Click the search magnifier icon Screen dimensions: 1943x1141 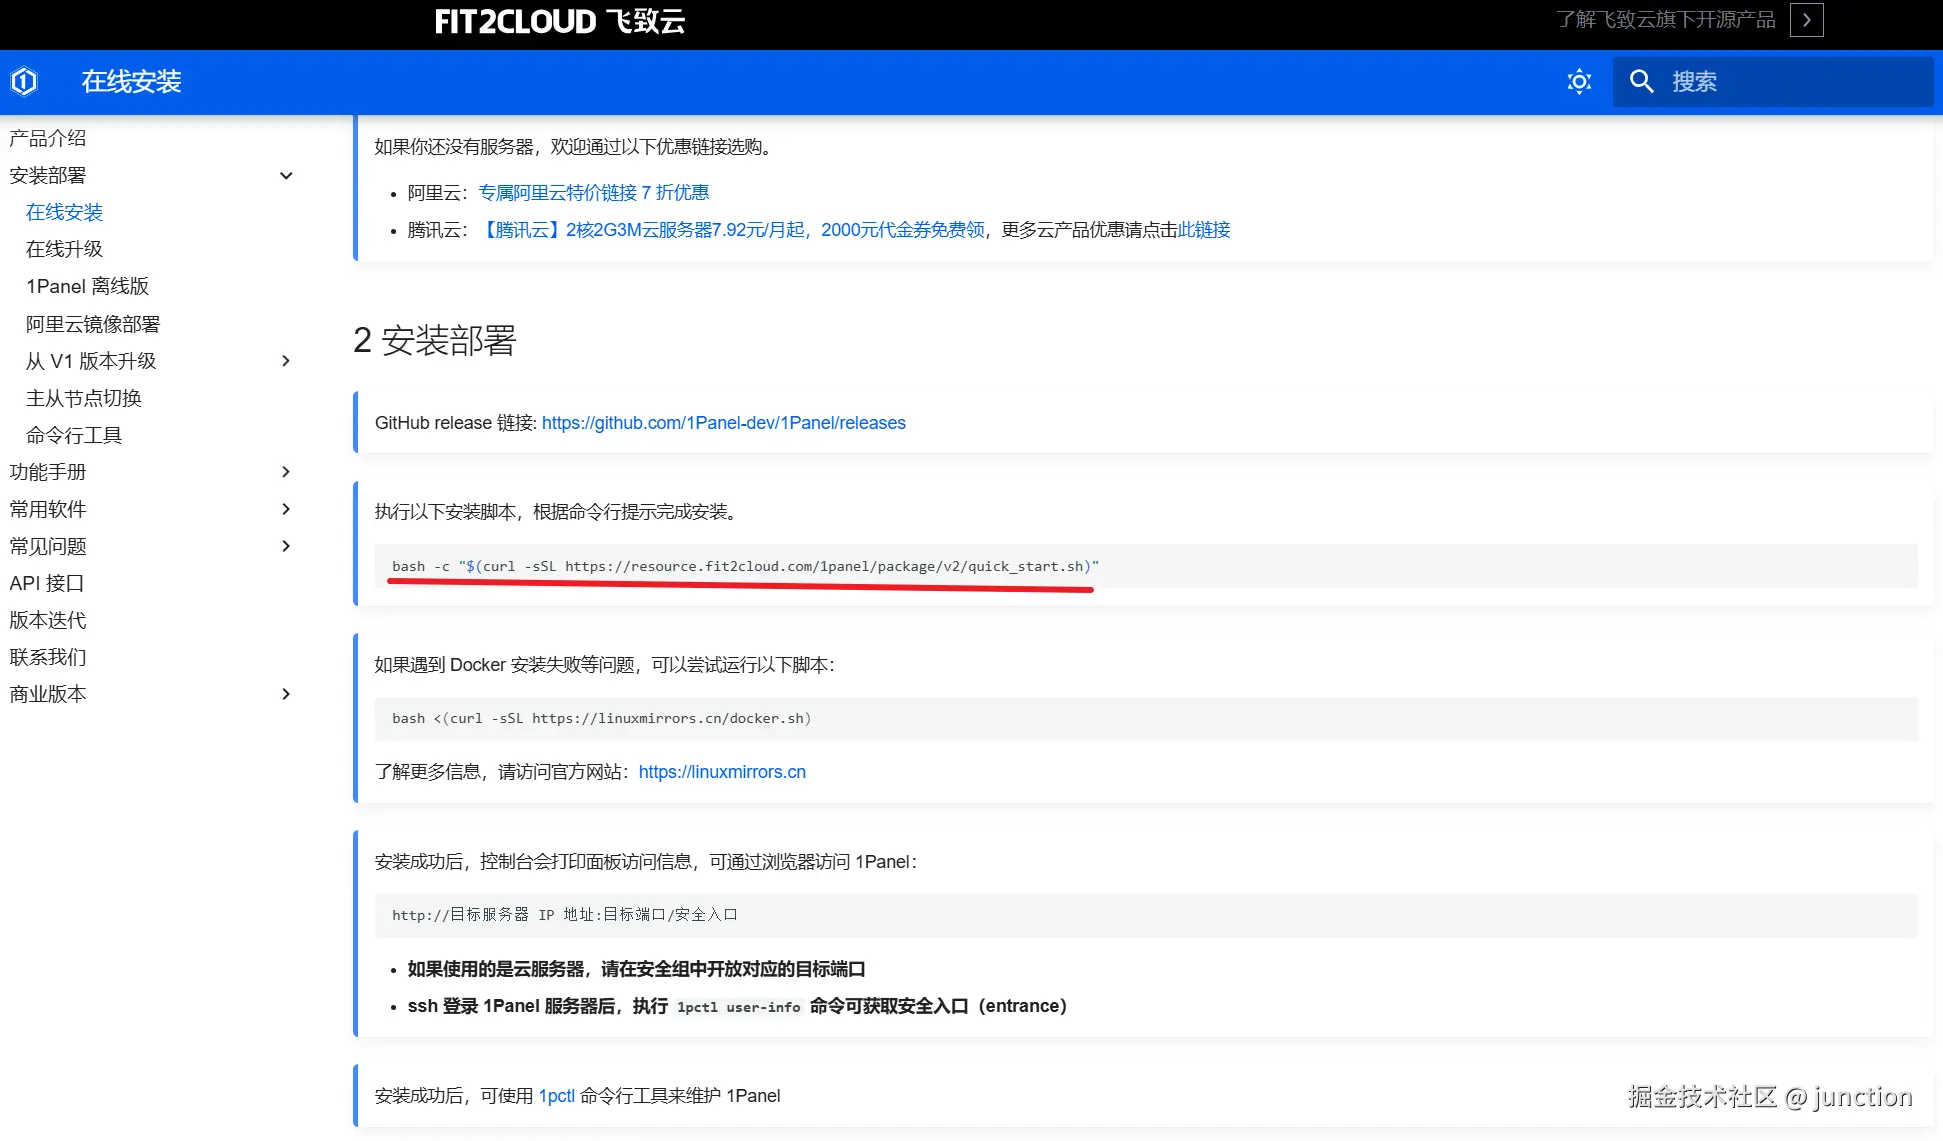(x=1641, y=81)
